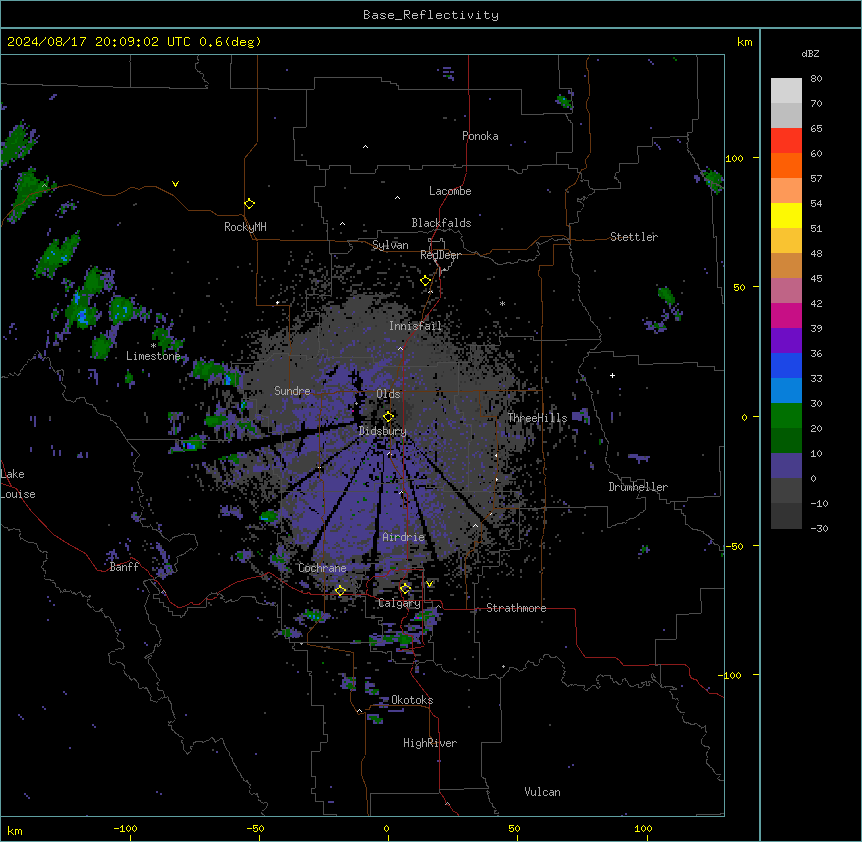This screenshot has width=862, height=842.
Task: Click the km unit label at bottom left
Action: point(14,831)
